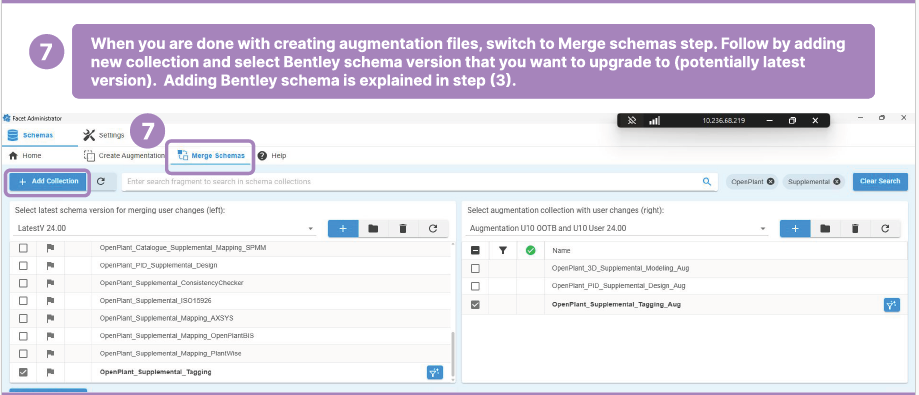This screenshot has width=919, height=395.
Task: Check OpenPlant_Supplemental_Mapping_OpenPlantBIS checkbox
Action: (23, 336)
